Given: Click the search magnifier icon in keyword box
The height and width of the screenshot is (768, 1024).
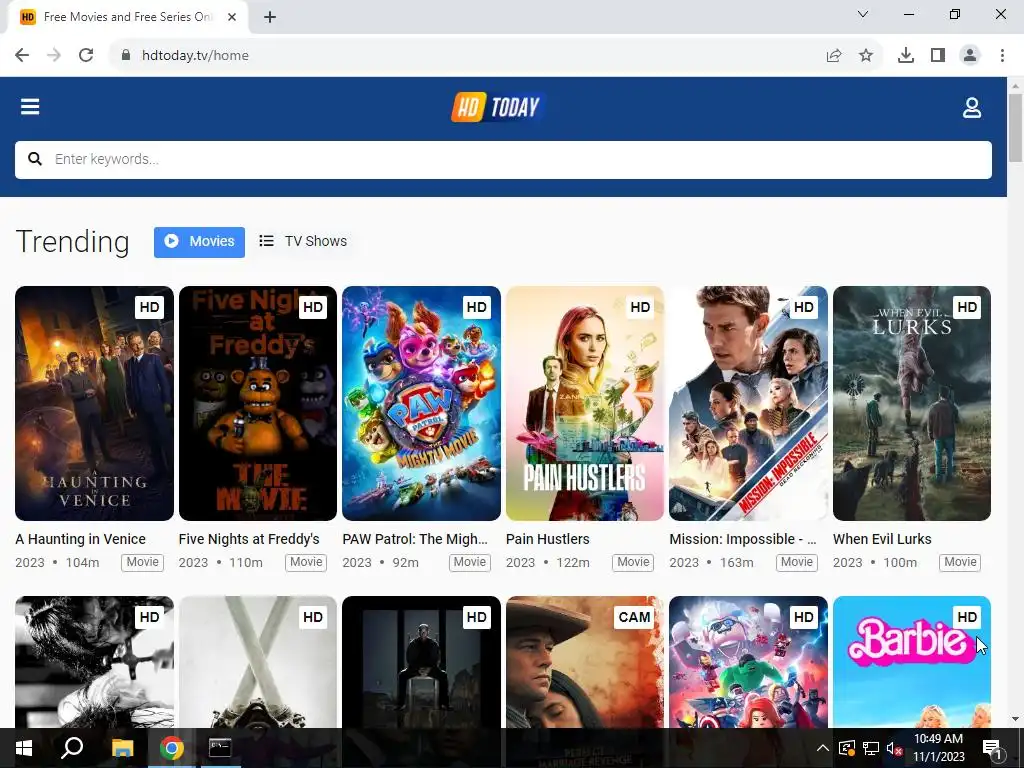Looking at the screenshot, I should coord(35,159).
